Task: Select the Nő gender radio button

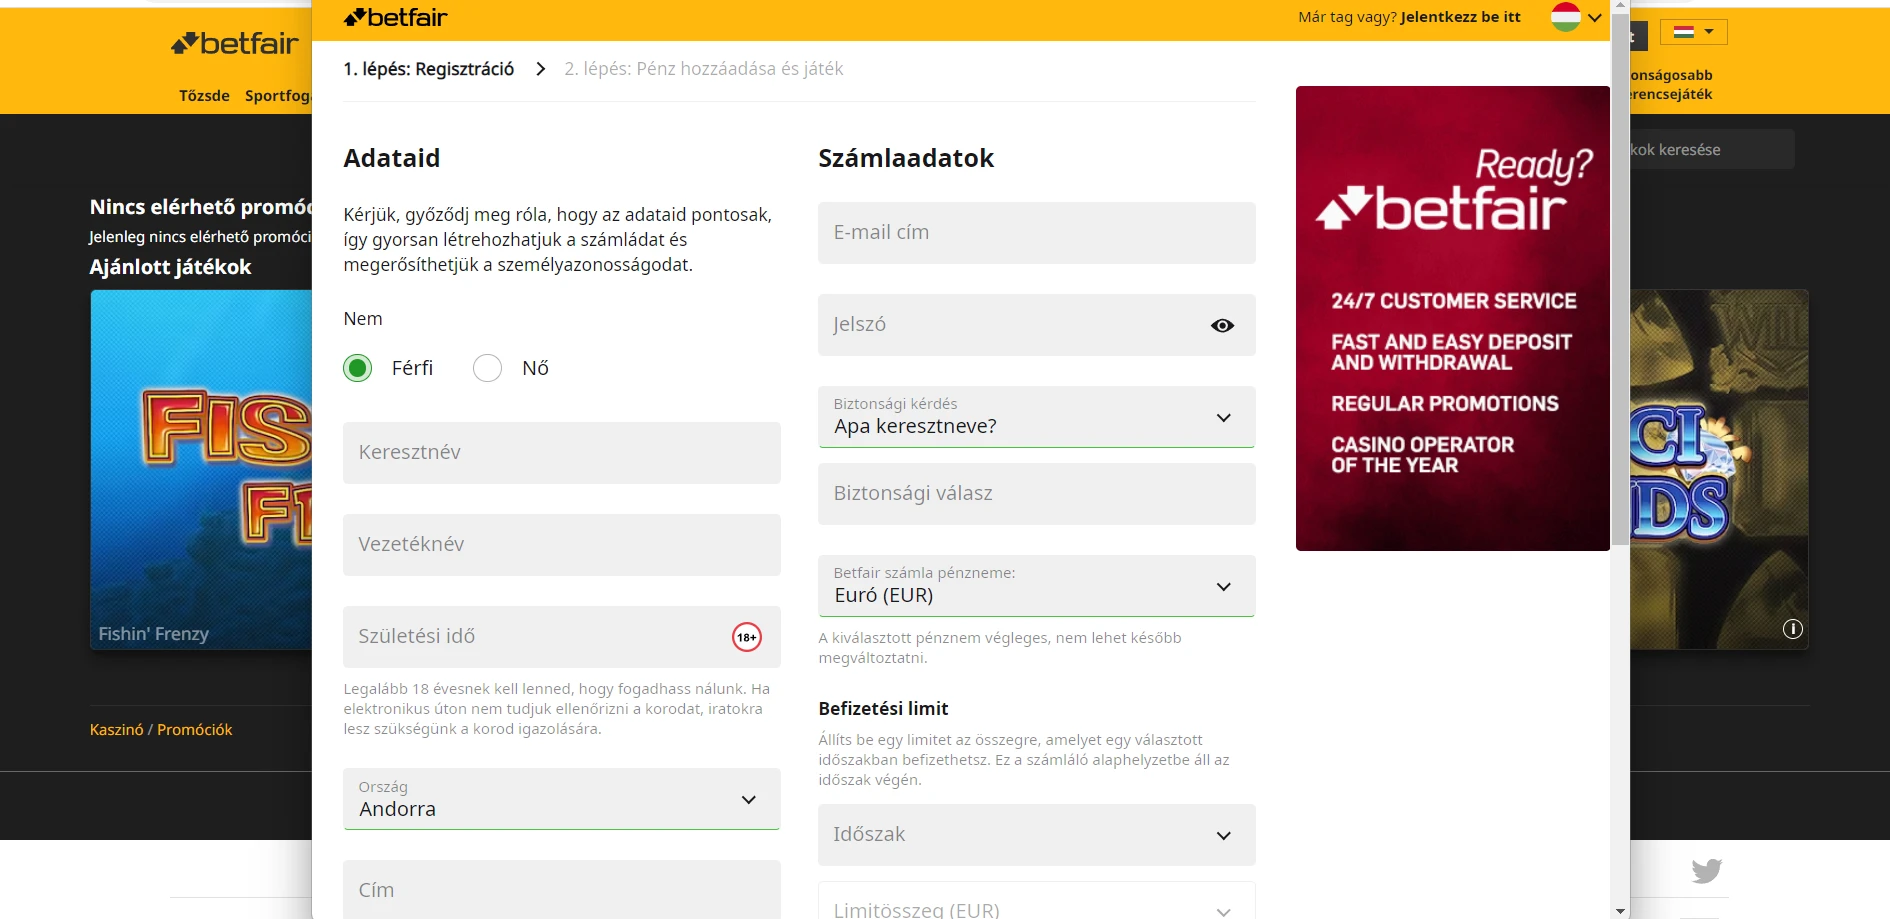Action: (x=487, y=368)
